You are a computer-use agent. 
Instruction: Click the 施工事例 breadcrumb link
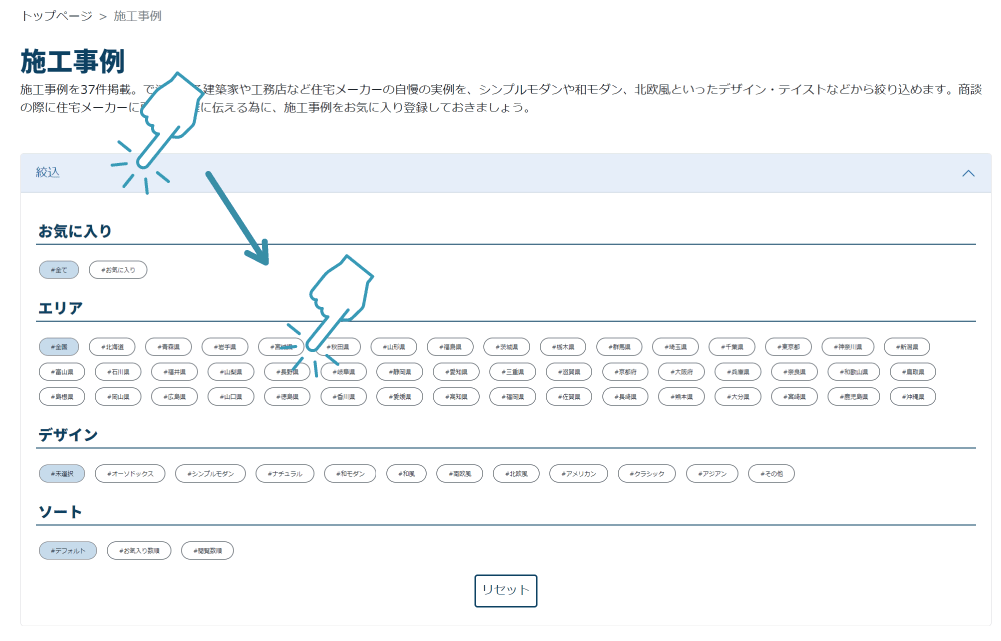click(x=140, y=16)
